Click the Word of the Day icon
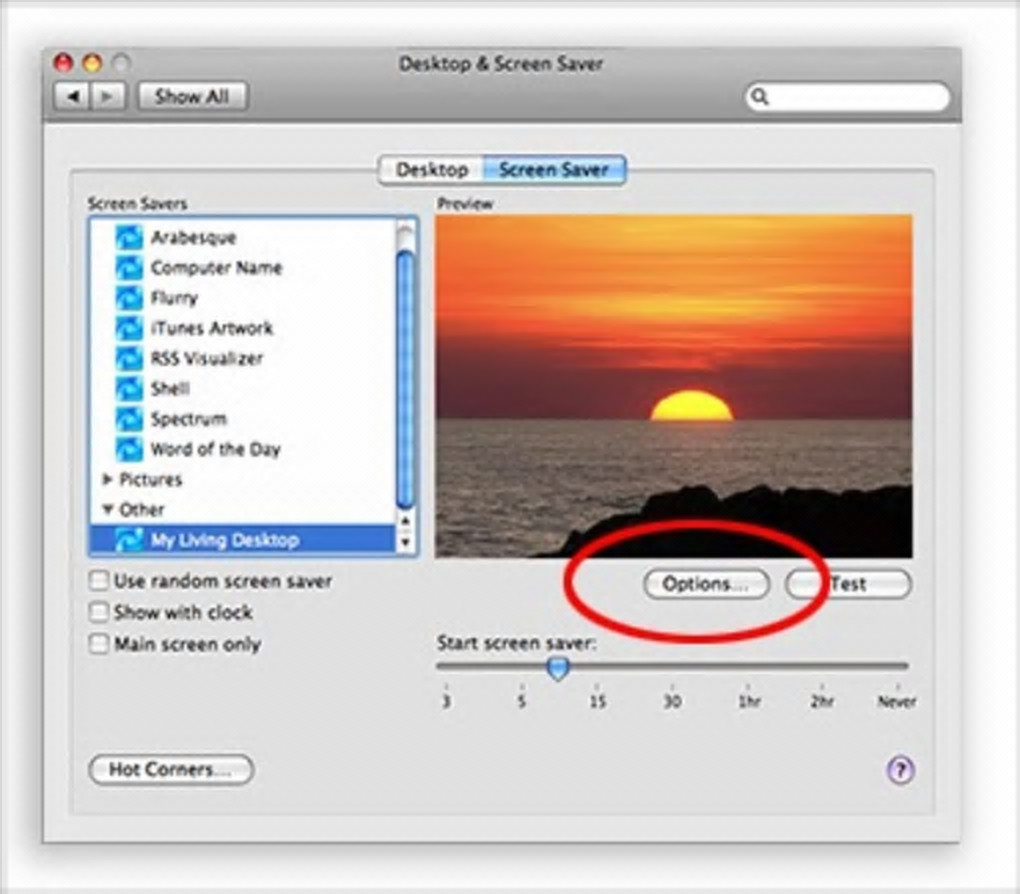The image size is (1020, 894). coord(129,449)
